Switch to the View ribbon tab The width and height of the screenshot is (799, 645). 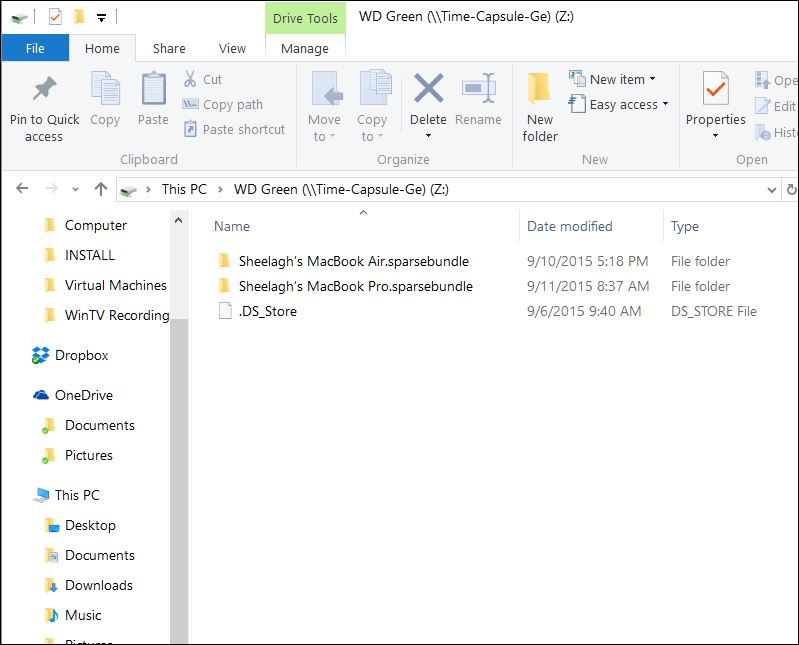[232, 48]
